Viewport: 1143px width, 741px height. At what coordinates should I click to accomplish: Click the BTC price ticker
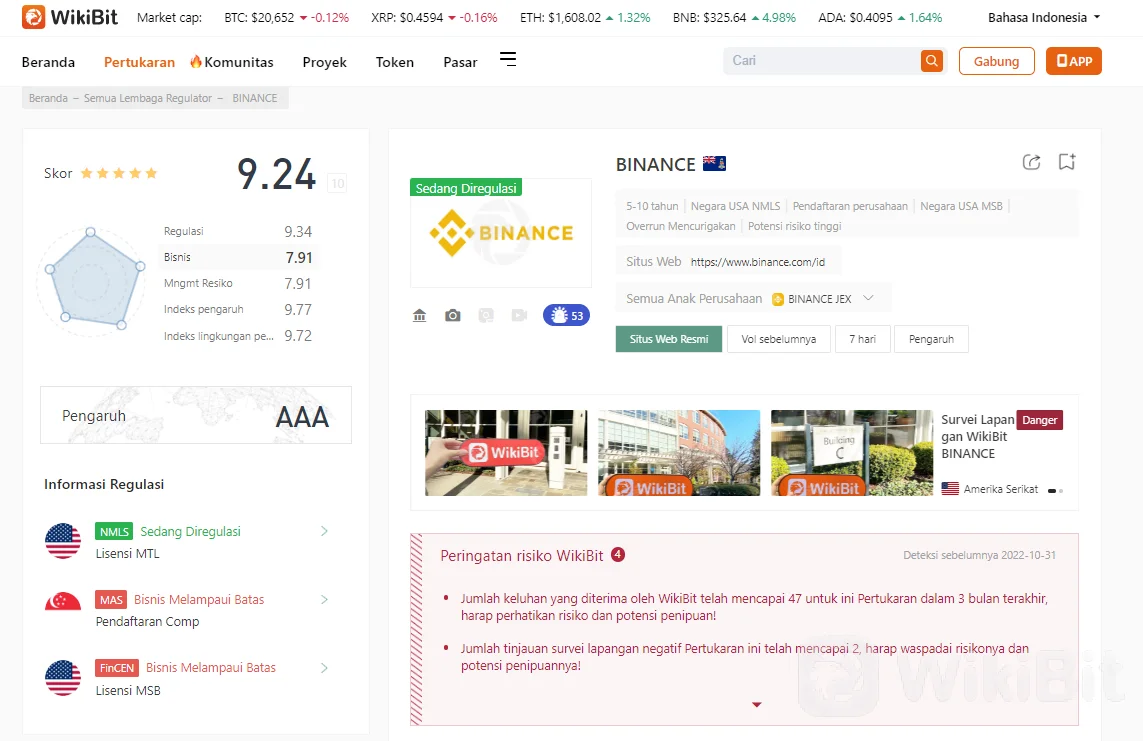click(286, 17)
